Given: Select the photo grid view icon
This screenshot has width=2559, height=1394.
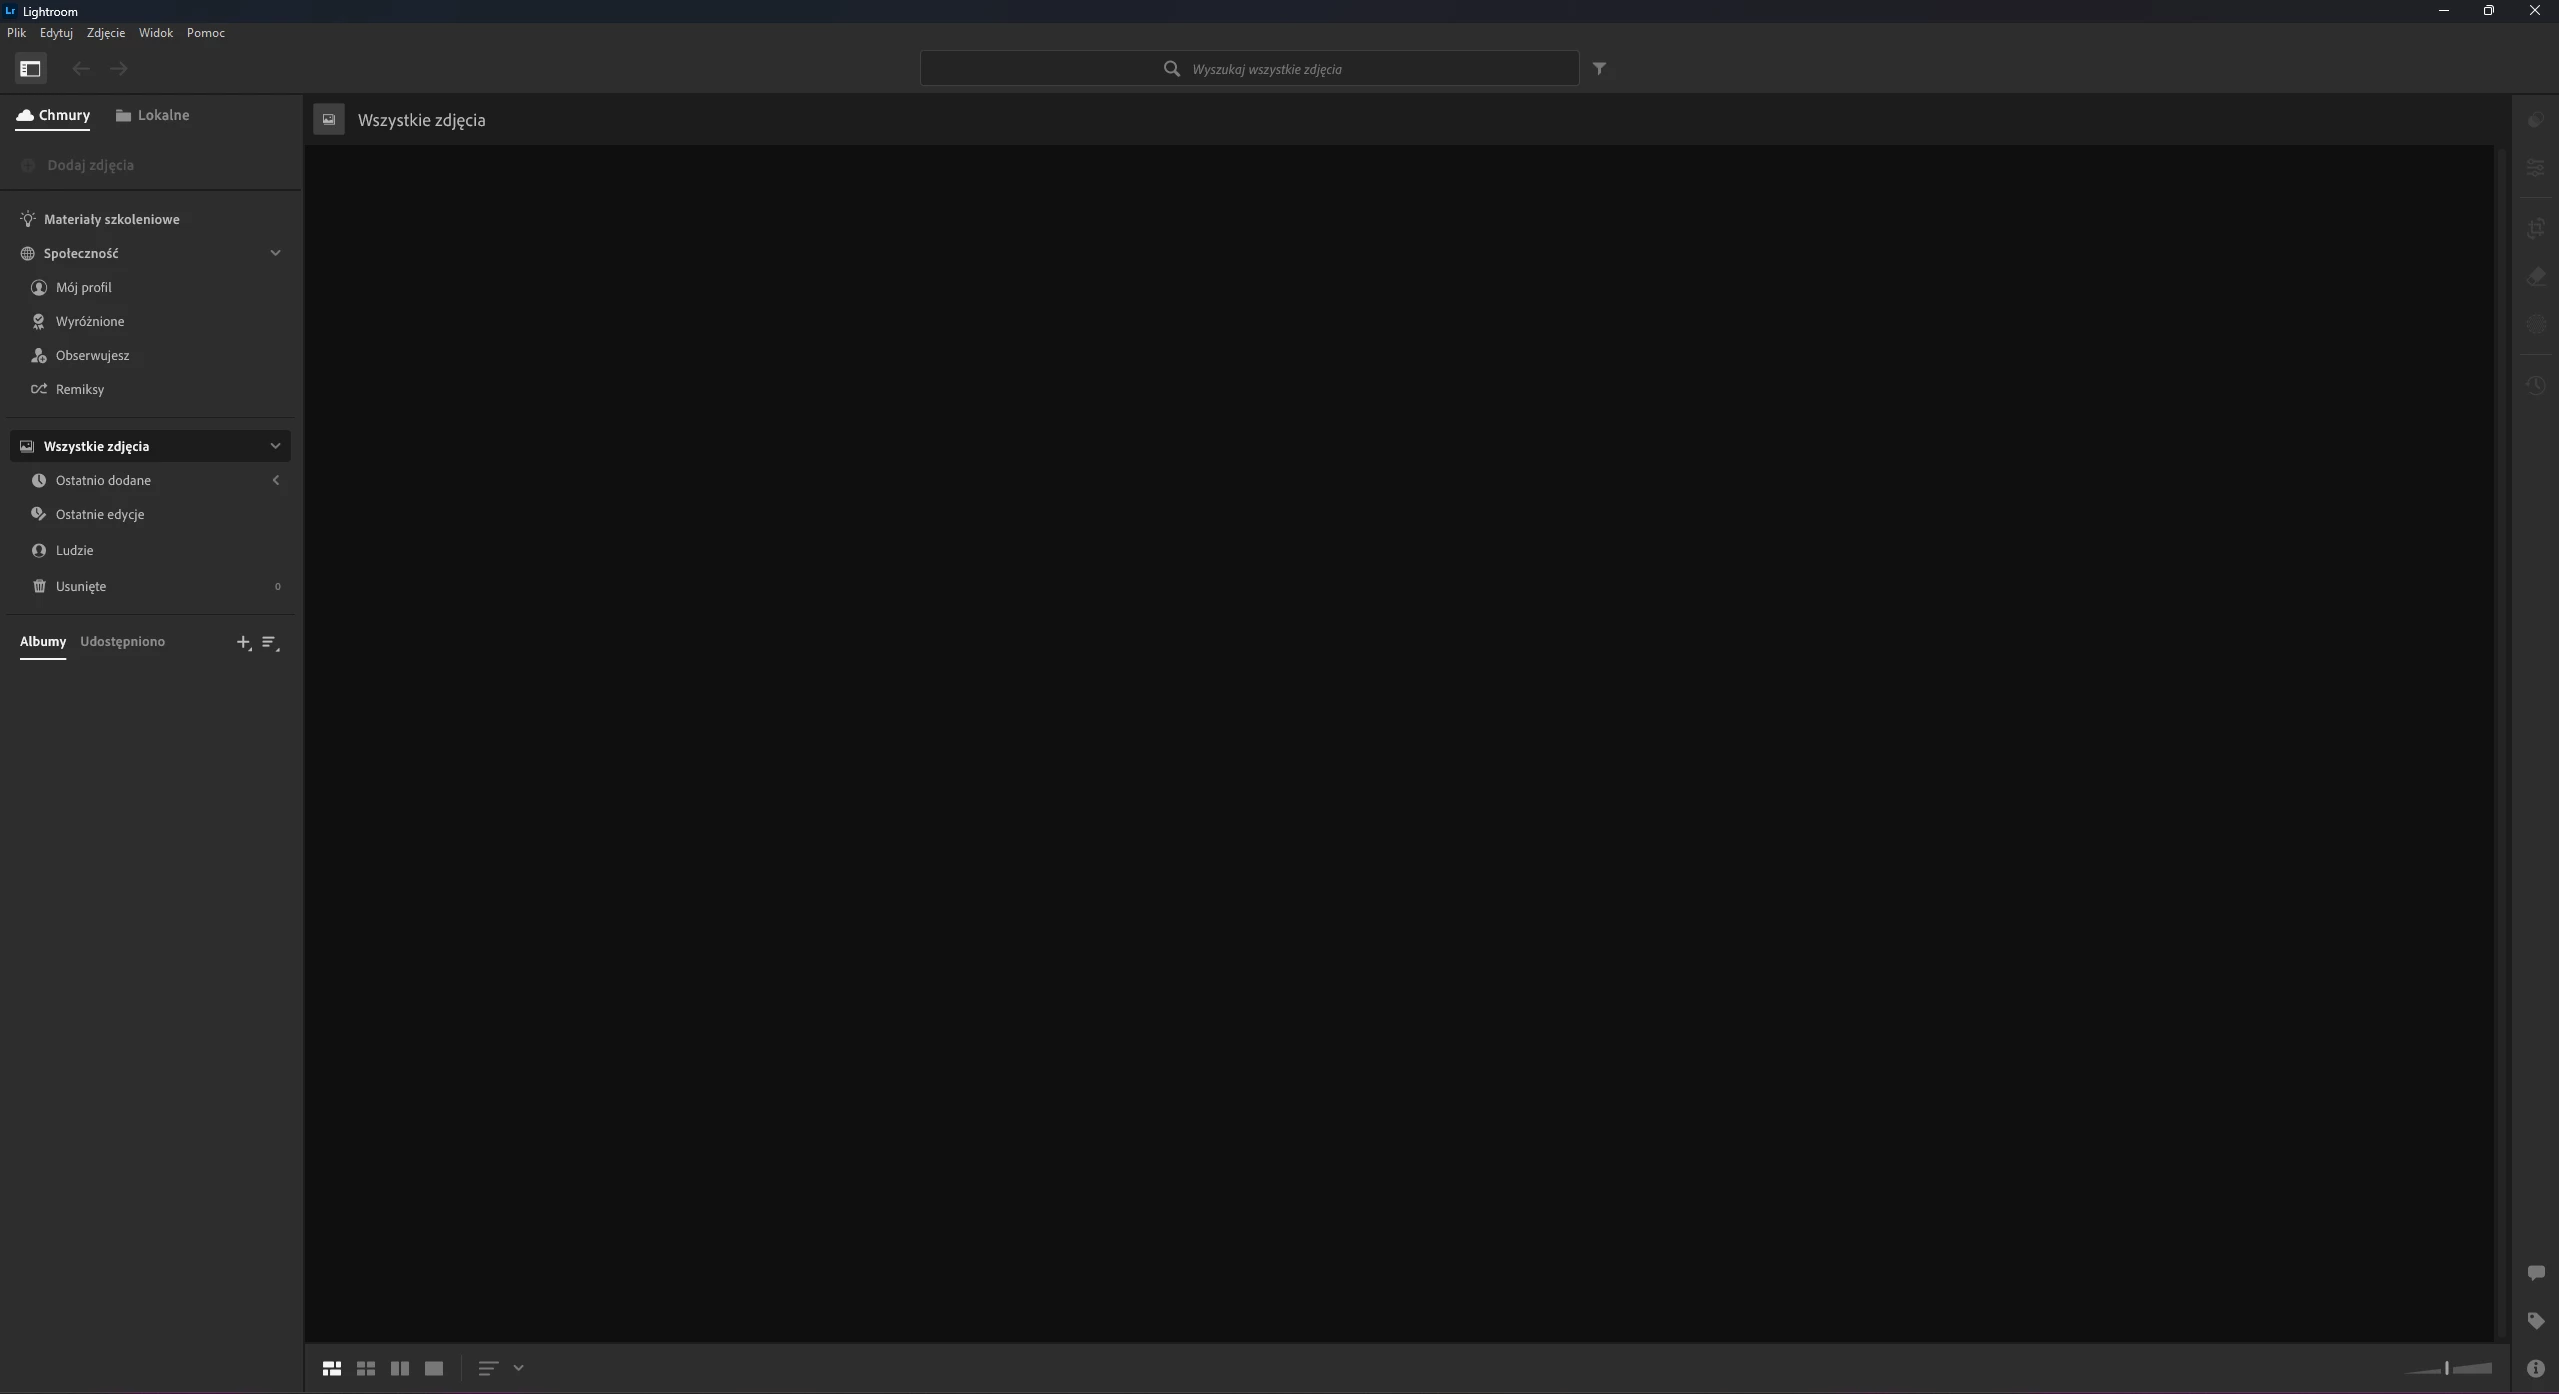Looking at the screenshot, I should [332, 1368].
